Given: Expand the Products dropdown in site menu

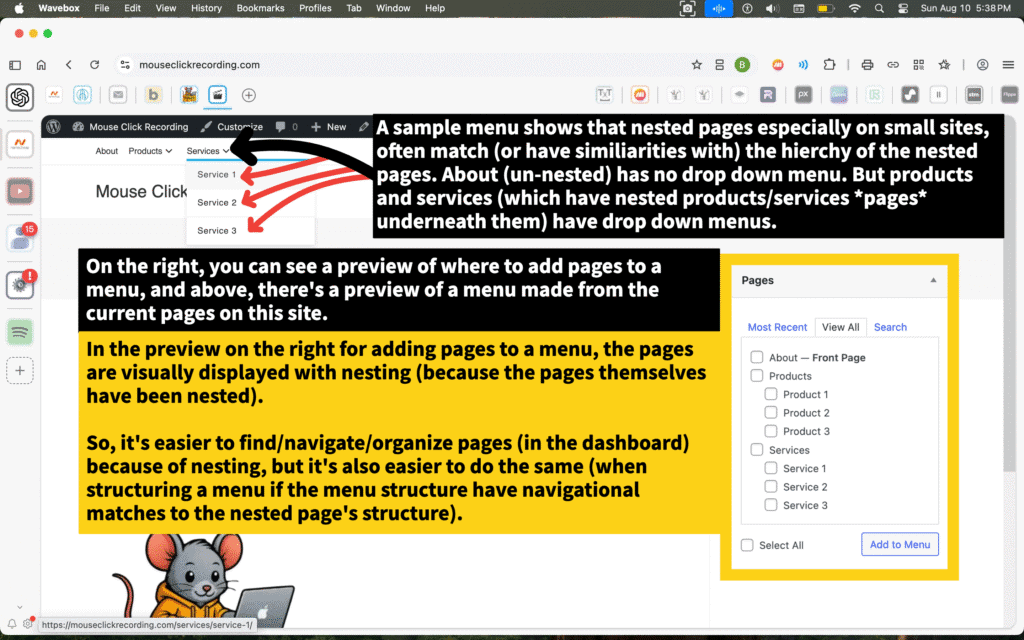Looking at the screenshot, I should click(x=150, y=151).
